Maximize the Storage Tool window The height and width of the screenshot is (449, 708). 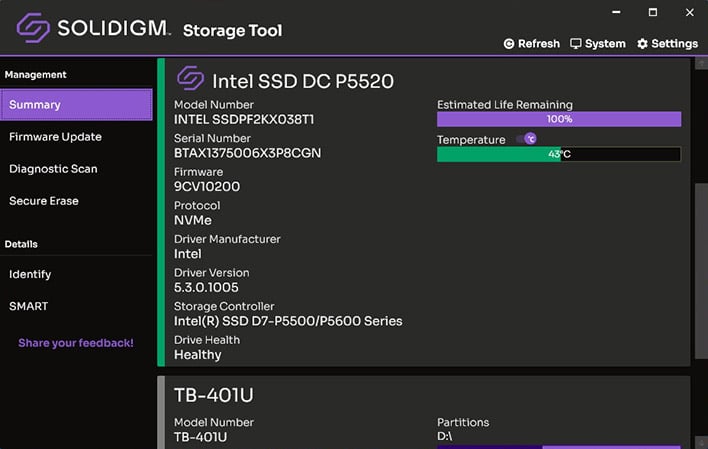pyautogui.click(x=653, y=12)
